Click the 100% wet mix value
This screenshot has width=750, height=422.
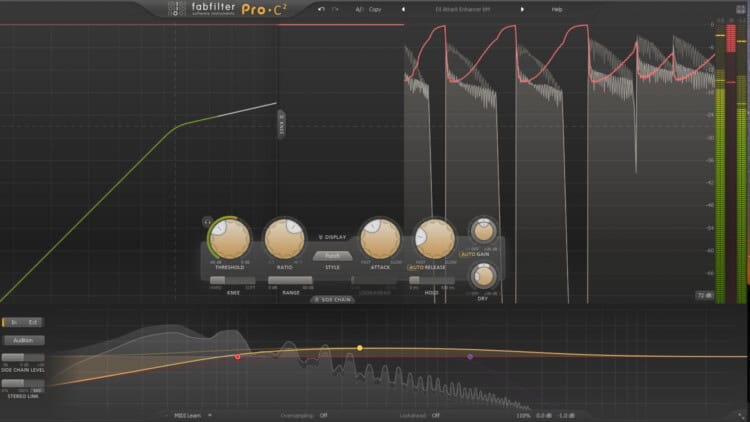pos(523,415)
